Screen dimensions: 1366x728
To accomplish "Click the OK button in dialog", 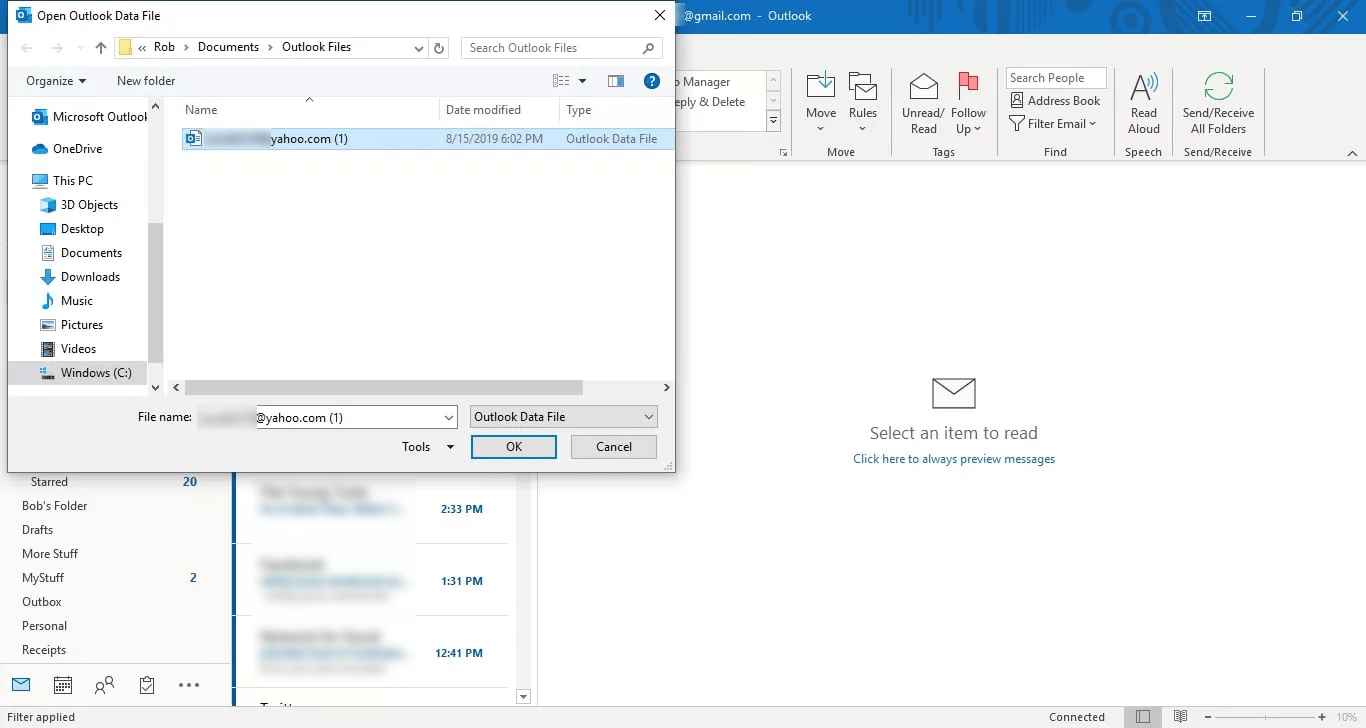I will pos(514,447).
